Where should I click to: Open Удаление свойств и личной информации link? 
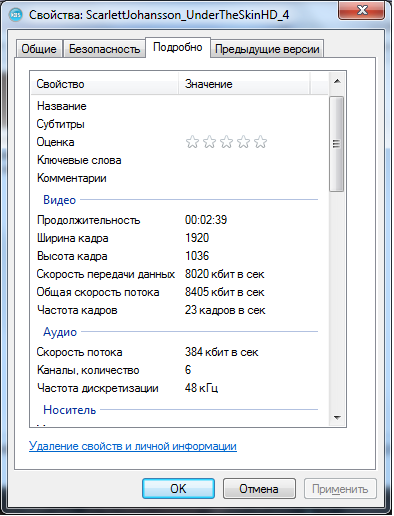133,446
